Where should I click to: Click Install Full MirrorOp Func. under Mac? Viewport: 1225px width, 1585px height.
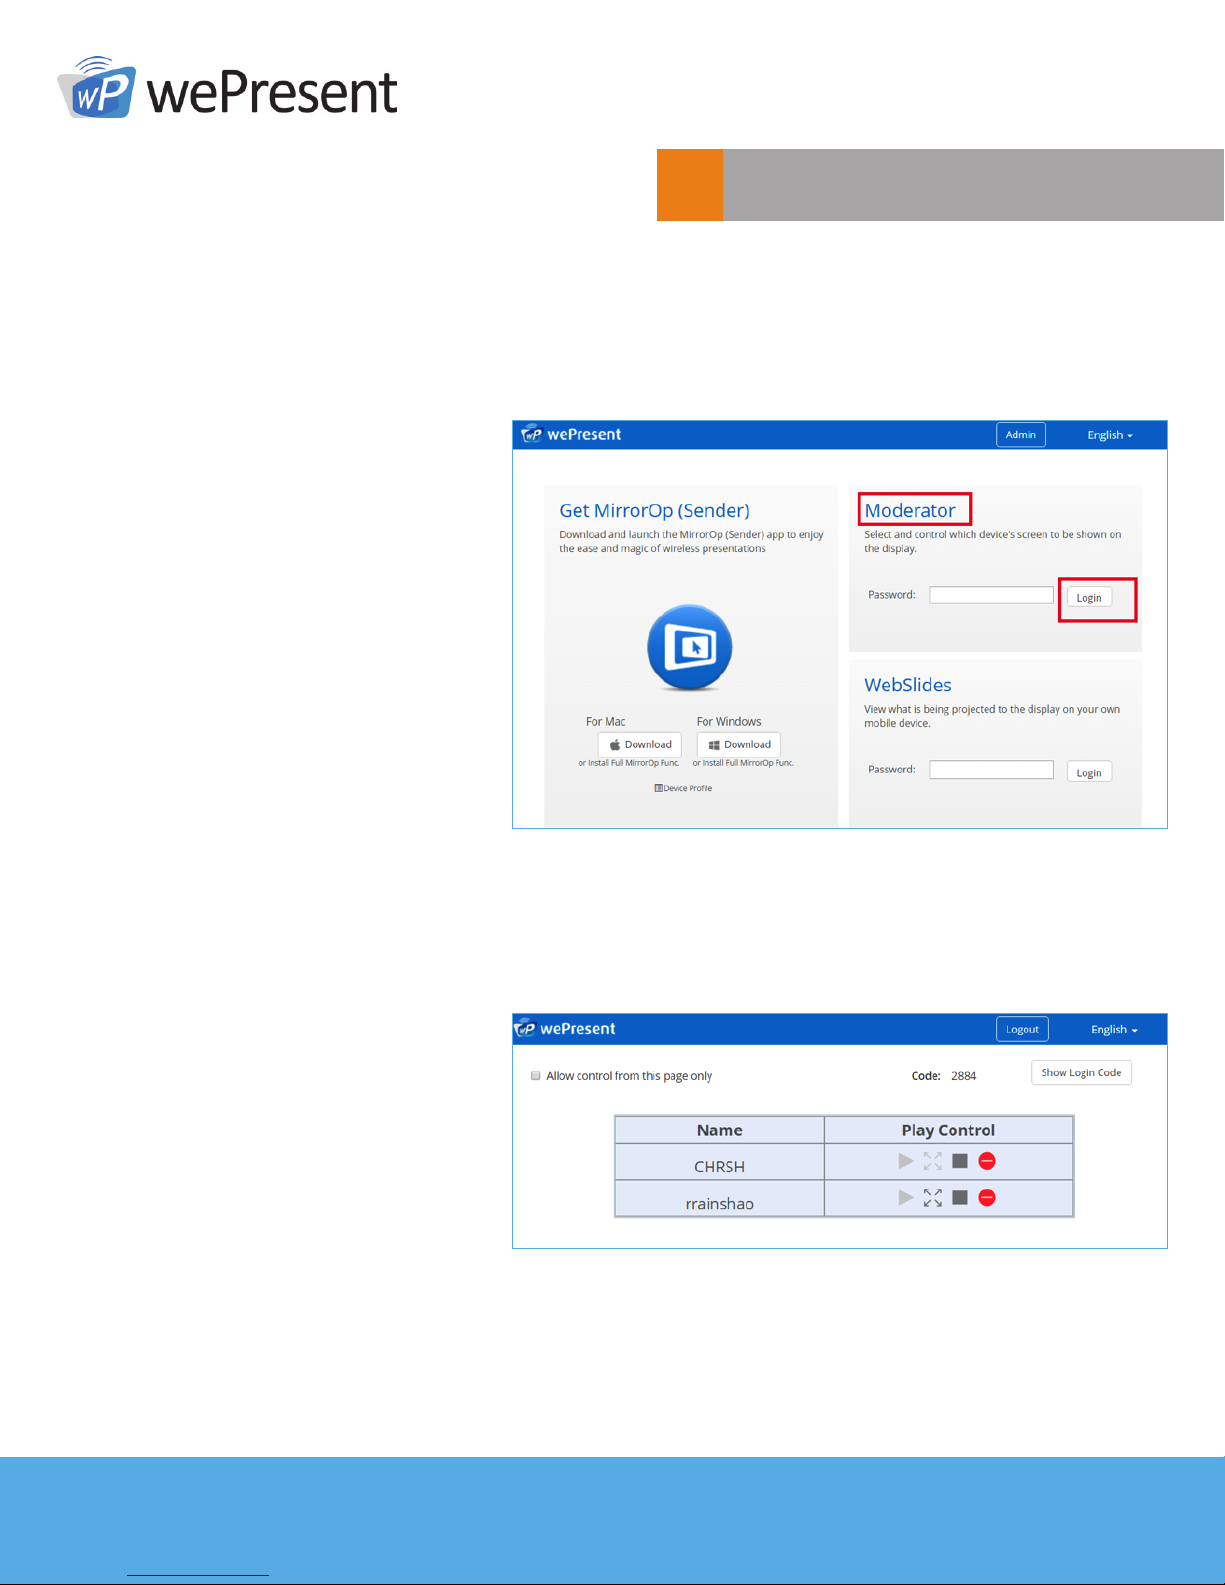(x=629, y=763)
